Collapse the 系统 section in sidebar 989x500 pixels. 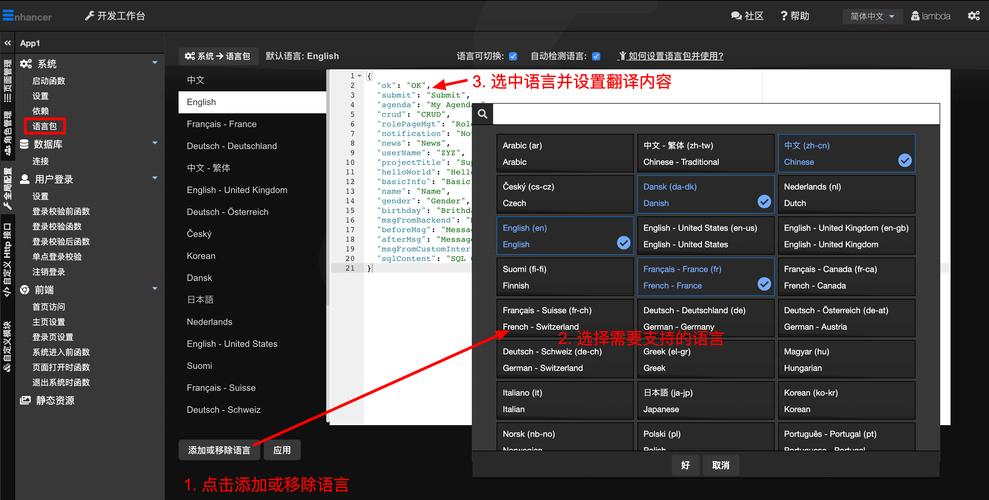click(x=155, y=63)
